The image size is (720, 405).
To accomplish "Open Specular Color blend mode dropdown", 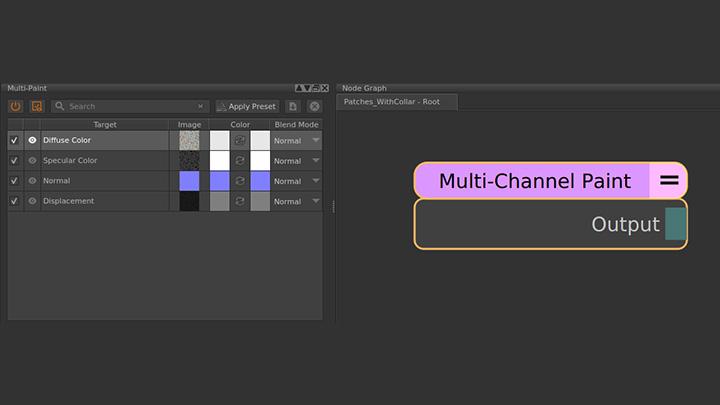I will (x=296, y=161).
